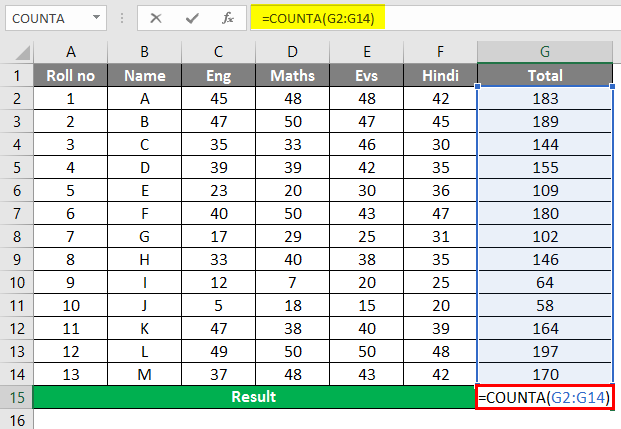Select Total value 164
The width and height of the screenshot is (621, 429).
click(545, 328)
